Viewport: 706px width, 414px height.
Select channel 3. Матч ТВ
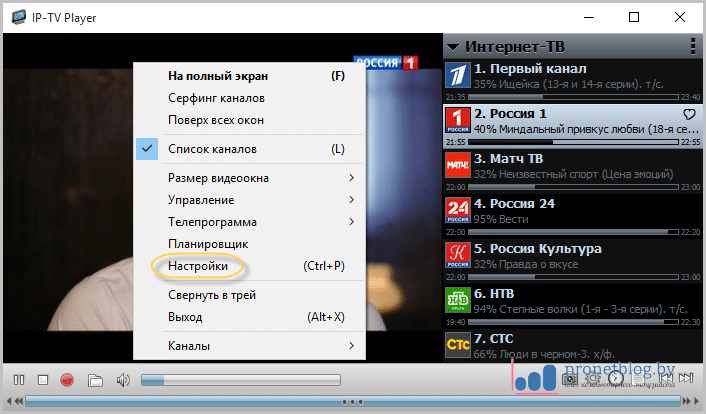[x=573, y=172]
